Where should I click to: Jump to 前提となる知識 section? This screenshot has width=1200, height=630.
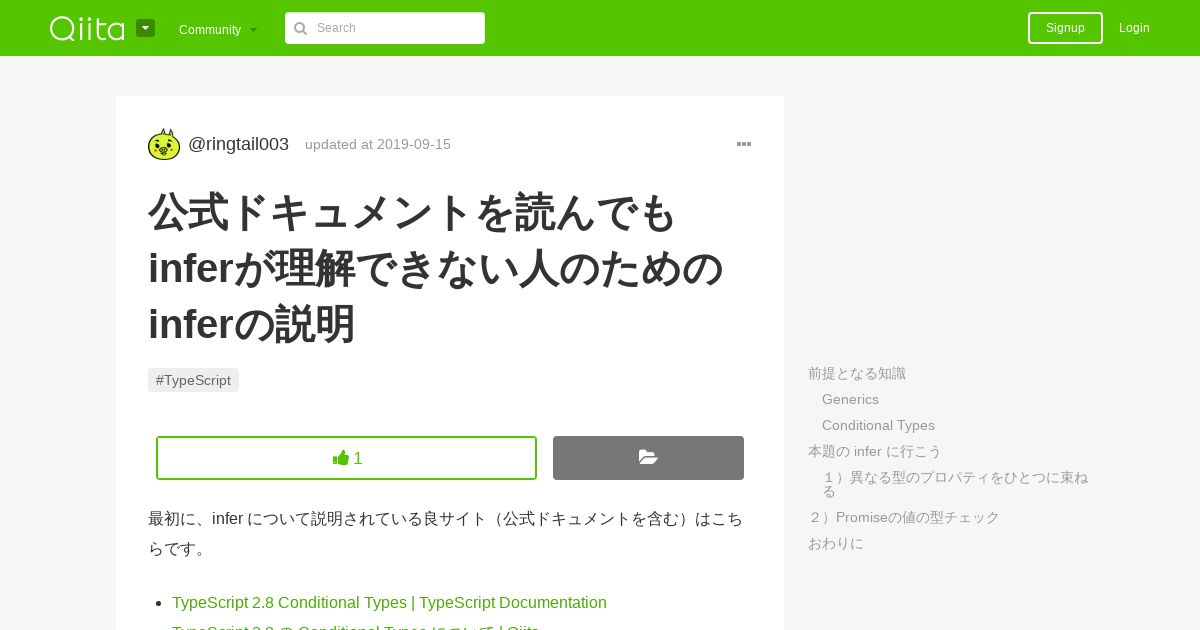(857, 373)
